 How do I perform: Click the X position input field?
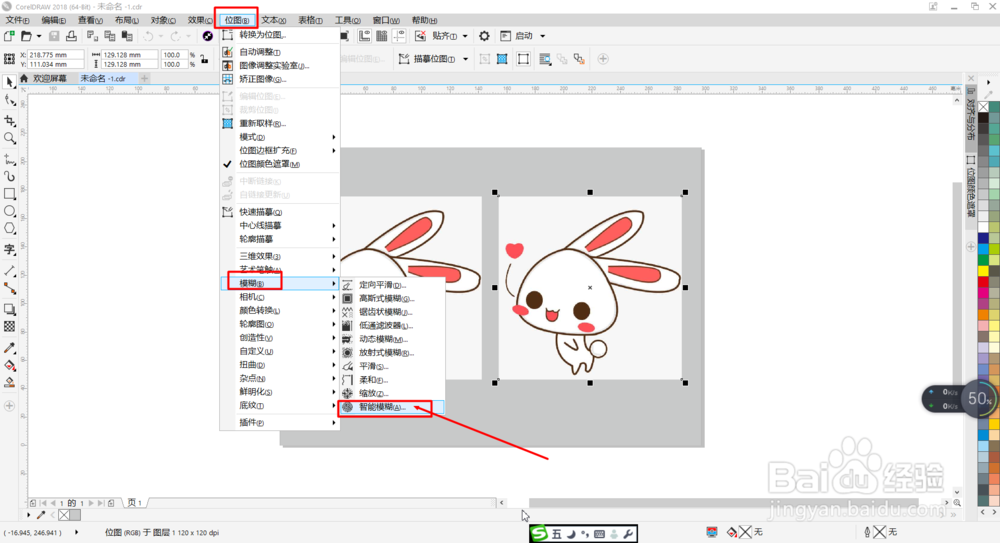point(55,55)
